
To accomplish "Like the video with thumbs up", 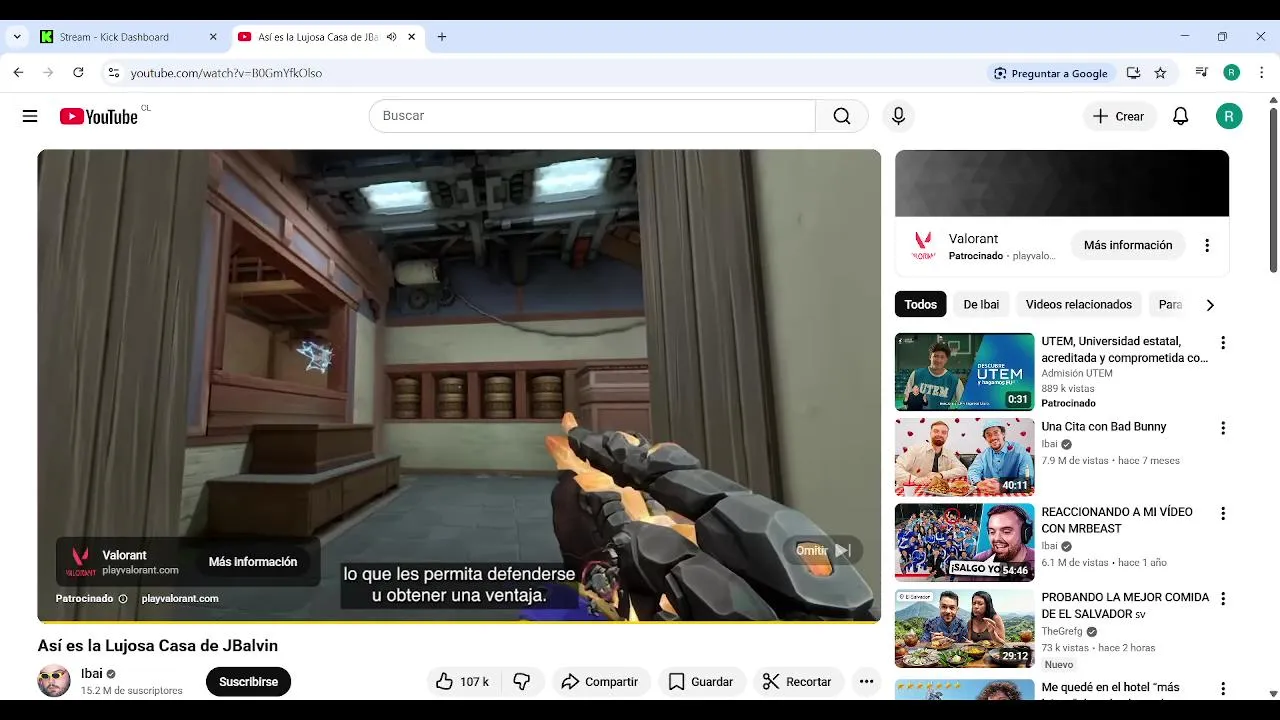I will pos(461,682).
